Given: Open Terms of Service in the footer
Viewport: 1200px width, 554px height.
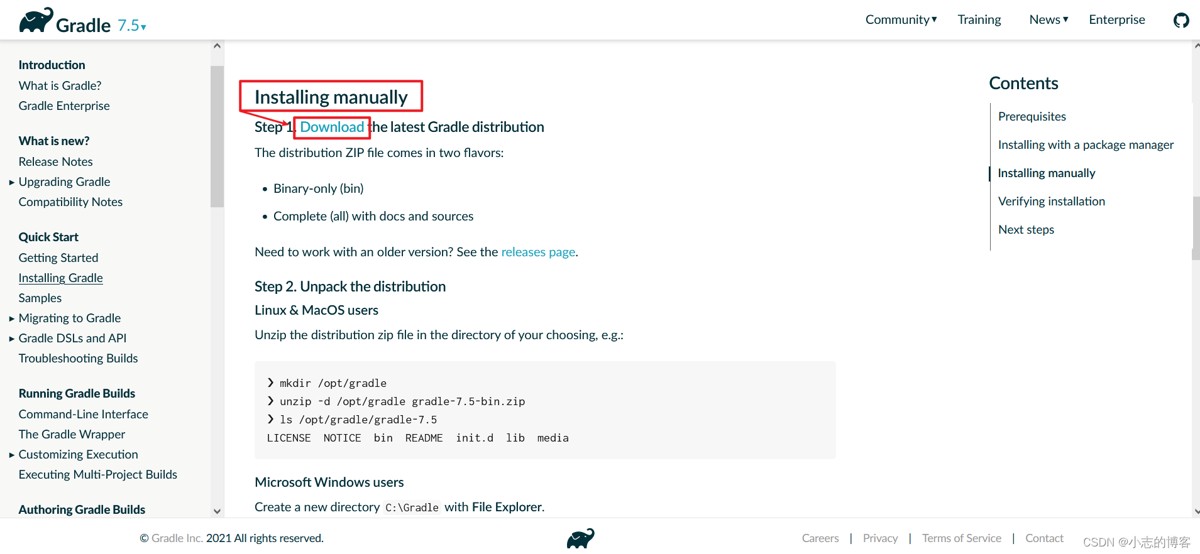Looking at the screenshot, I should pos(961,538).
